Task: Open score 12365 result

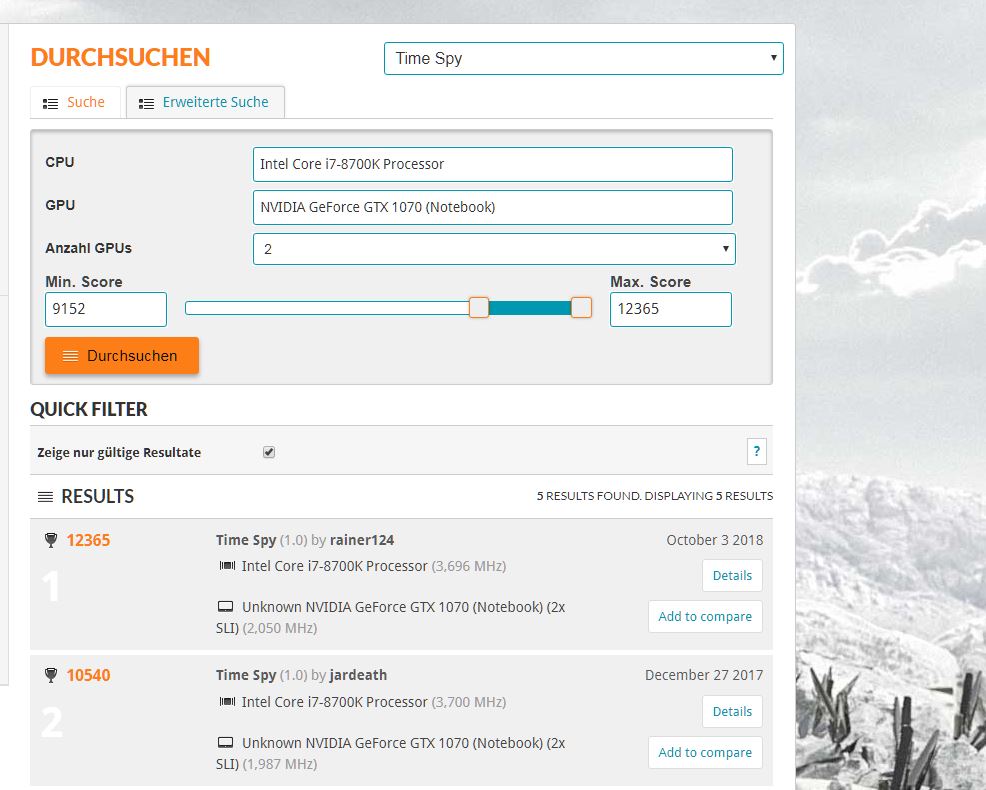Action: 88,540
